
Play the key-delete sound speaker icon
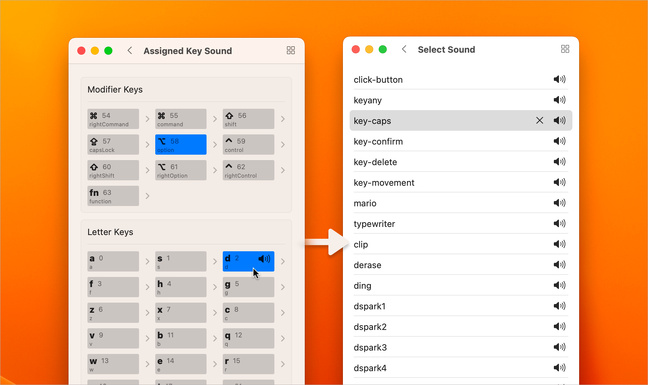pyautogui.click(x=560, y=162)
